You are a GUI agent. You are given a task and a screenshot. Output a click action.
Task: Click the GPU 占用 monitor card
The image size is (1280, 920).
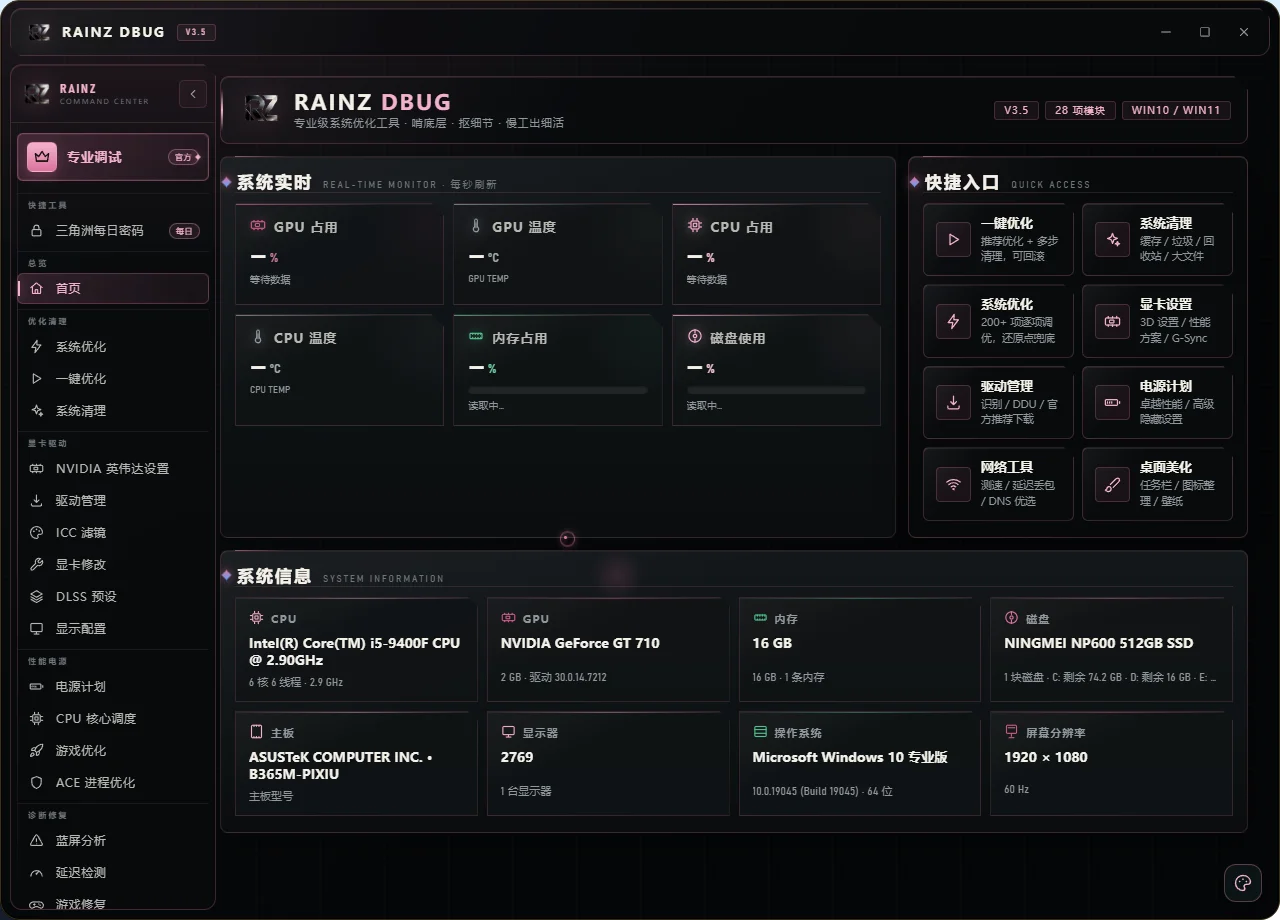[339, 254]
